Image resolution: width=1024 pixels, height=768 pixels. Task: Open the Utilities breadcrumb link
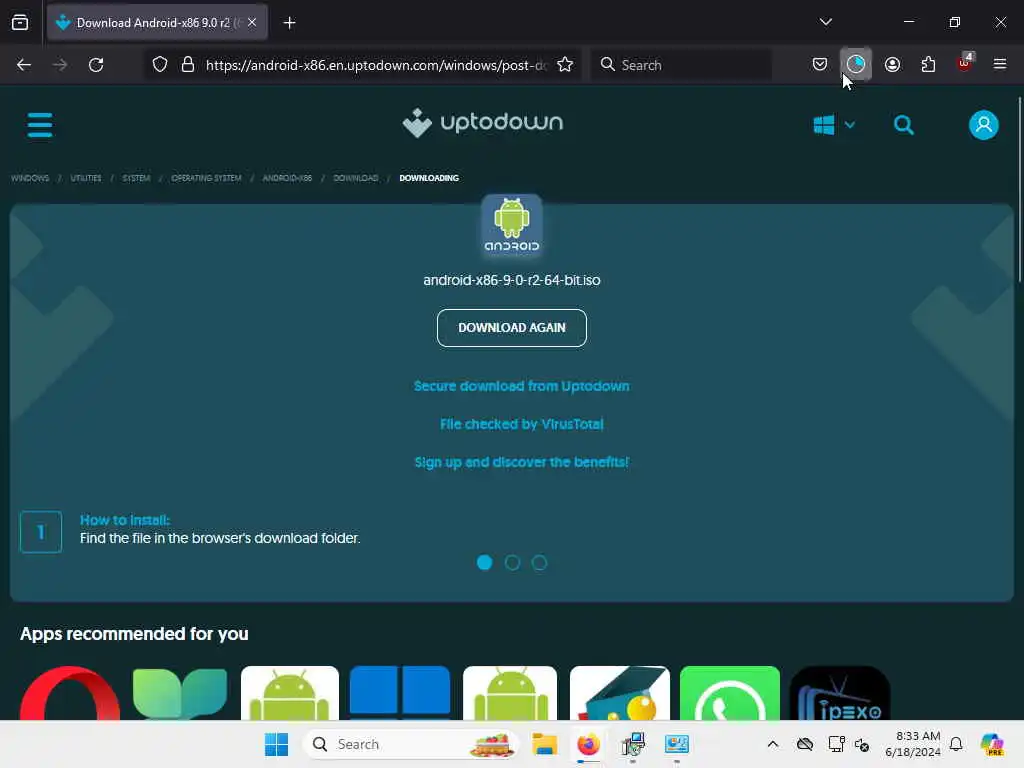[86, 178]
